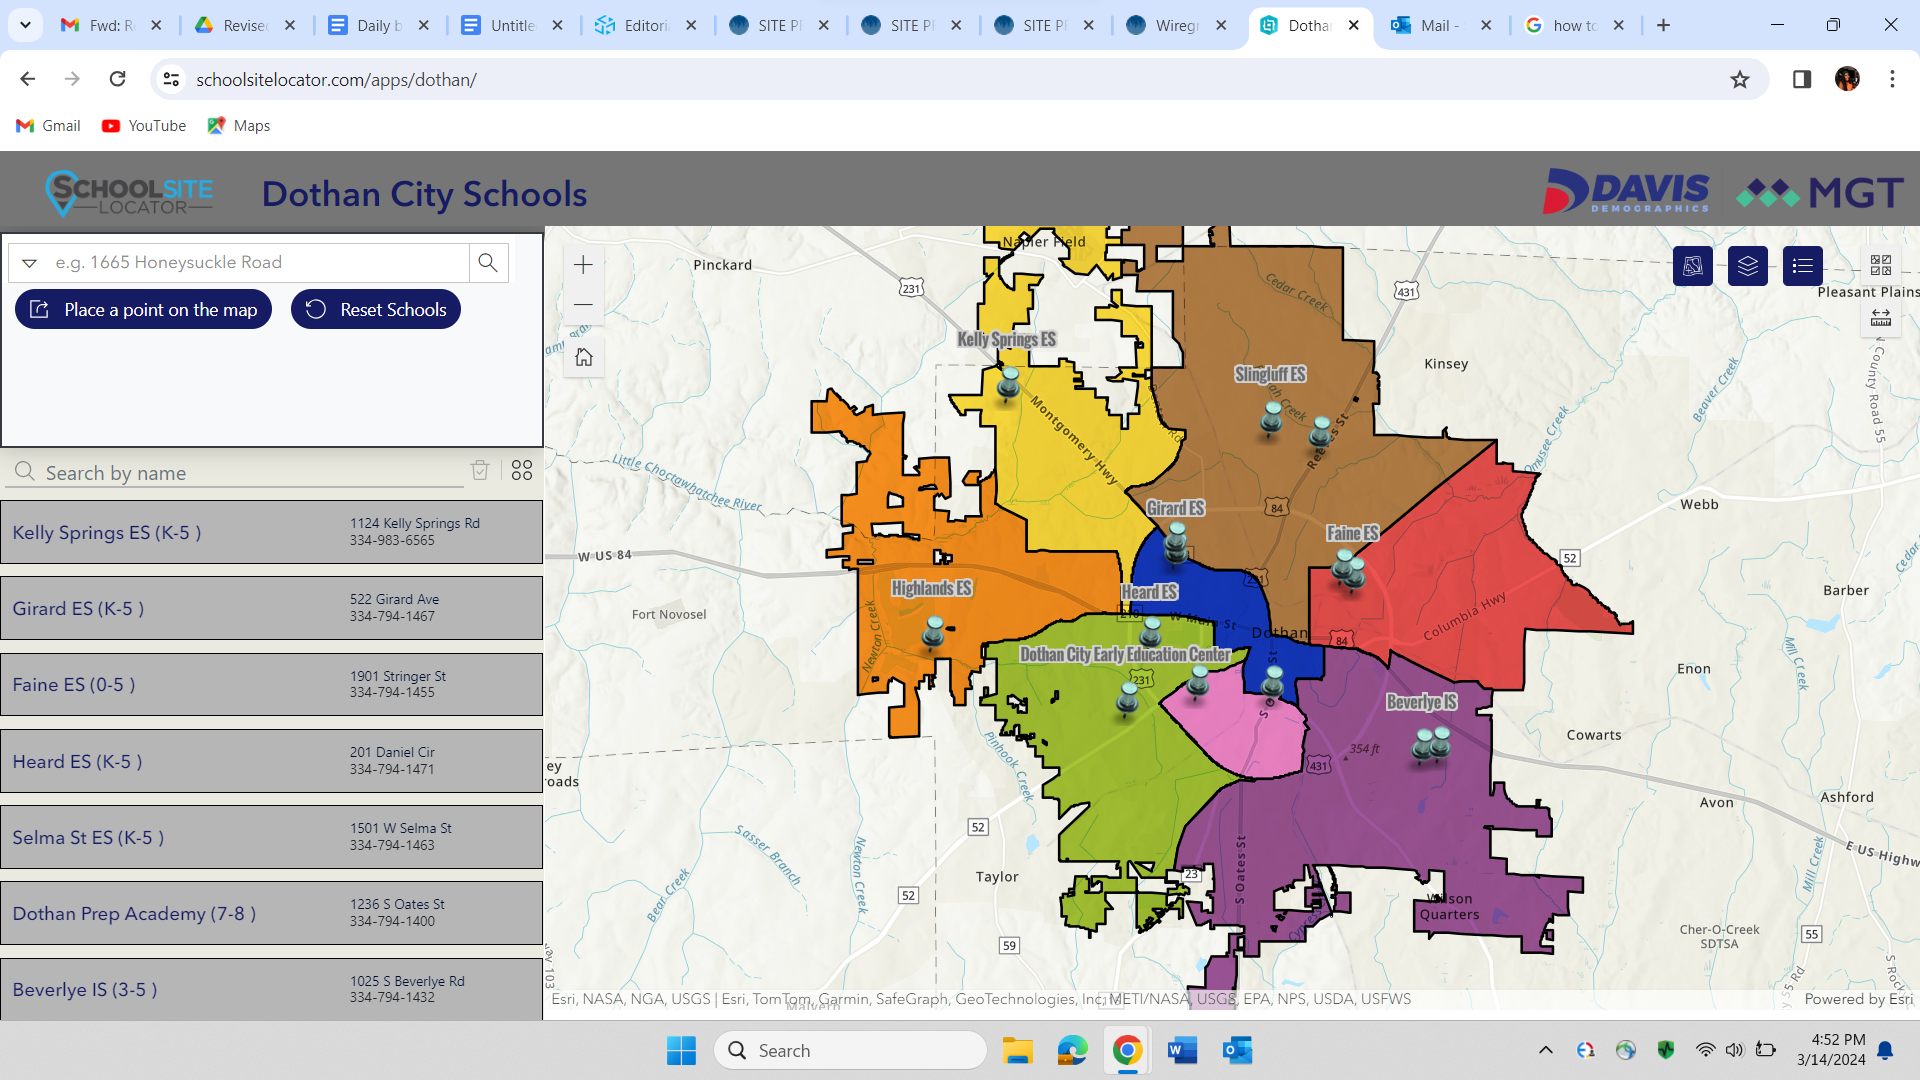Click the Powered by Esri link
Screen dimensions: 1920x1080
[1858, 999]
